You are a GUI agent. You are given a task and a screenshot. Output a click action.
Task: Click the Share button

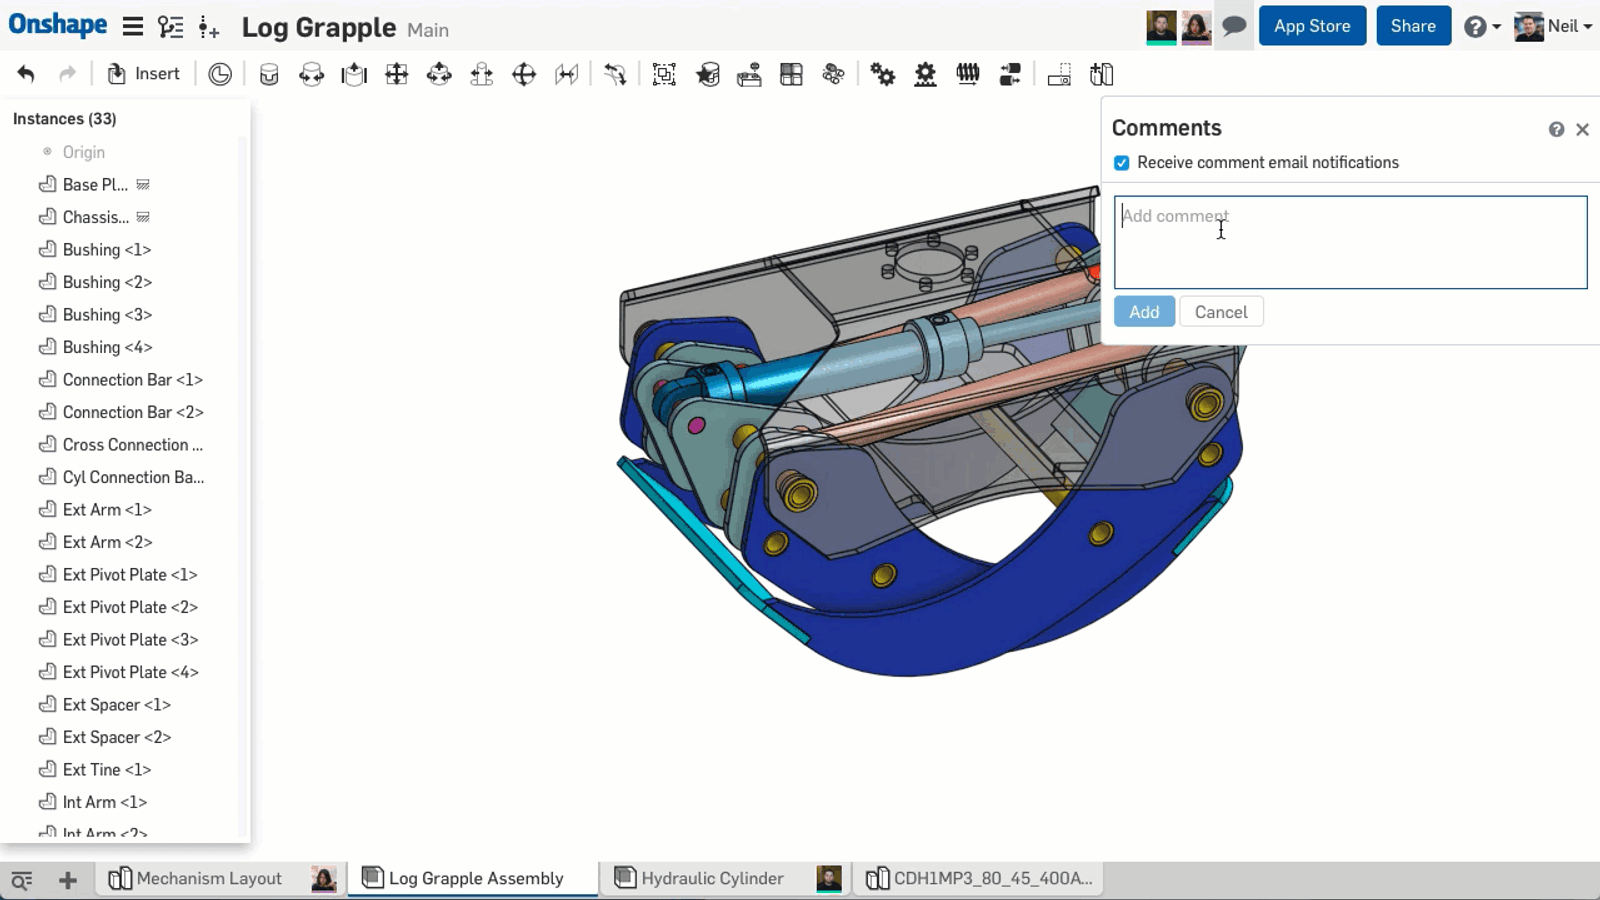(x=1413, y=26)
